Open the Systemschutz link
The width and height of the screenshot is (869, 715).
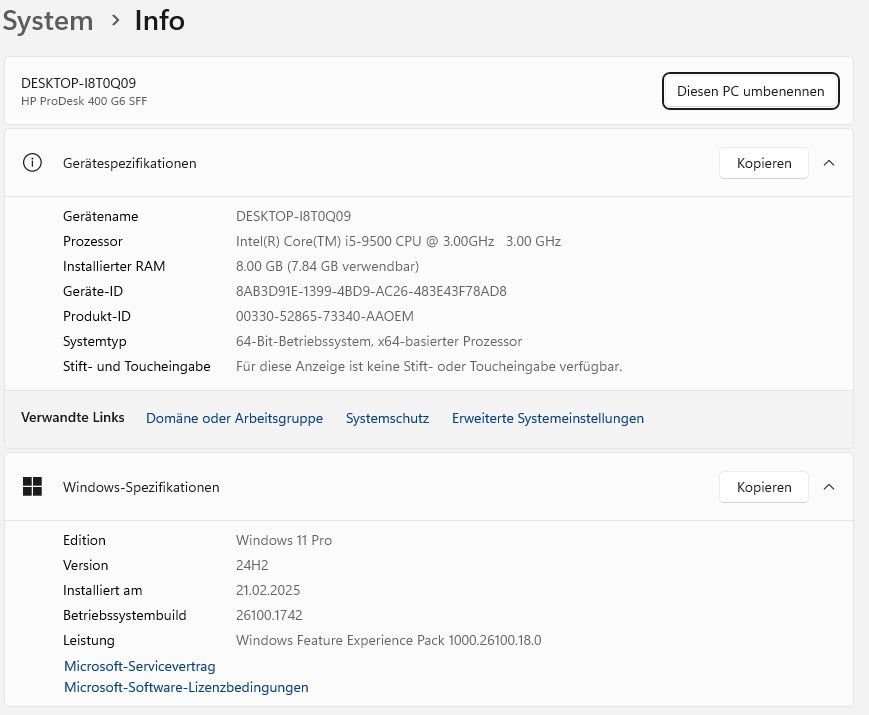click(387, 418)
